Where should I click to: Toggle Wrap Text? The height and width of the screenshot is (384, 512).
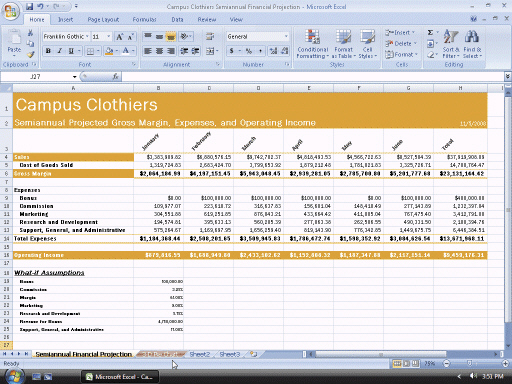[x=210, y=36]
